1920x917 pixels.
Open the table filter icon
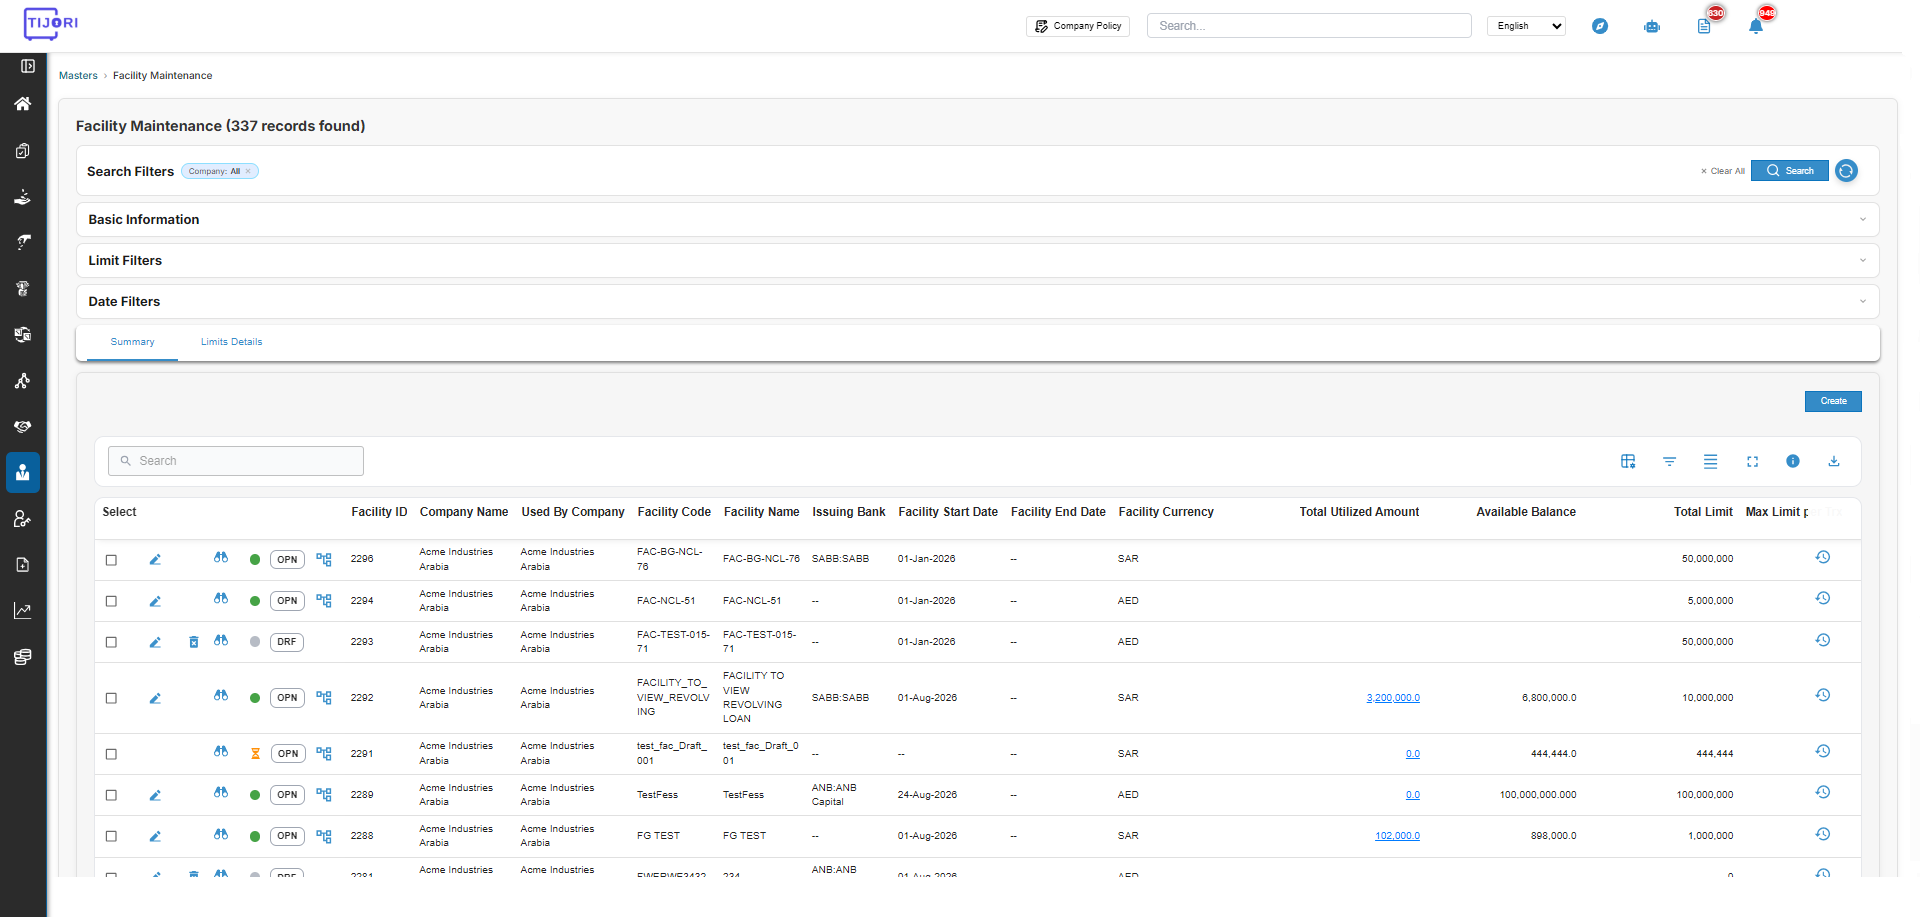click(1669, 461)
